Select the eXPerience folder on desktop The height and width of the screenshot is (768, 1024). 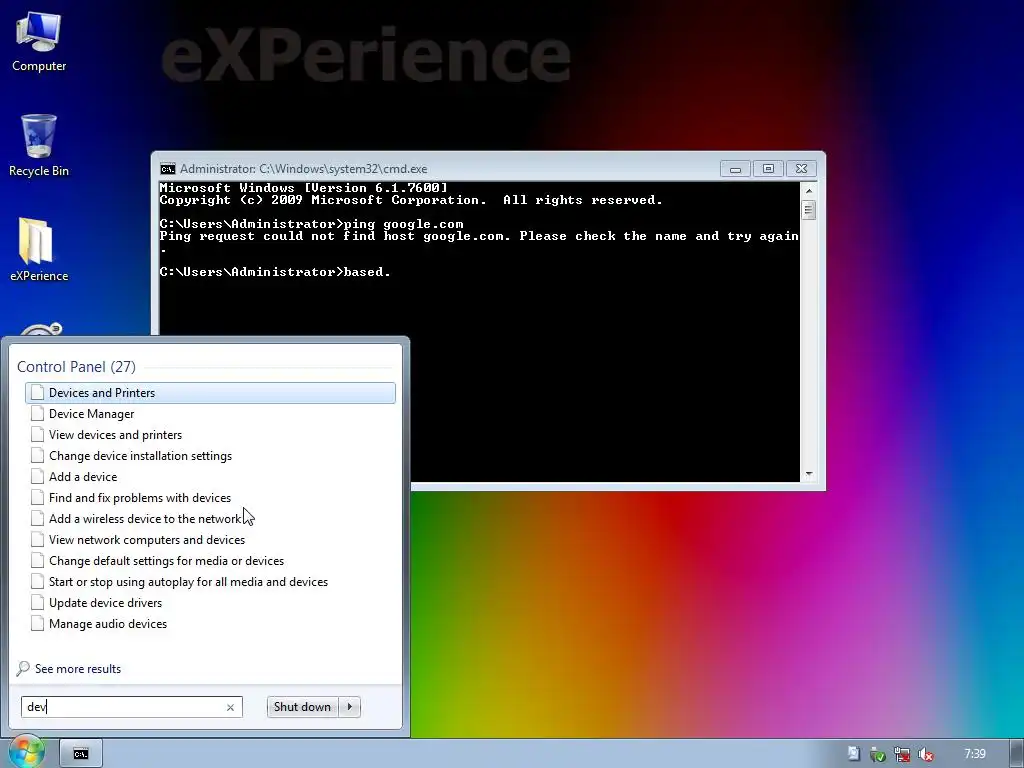coord(39,249)
